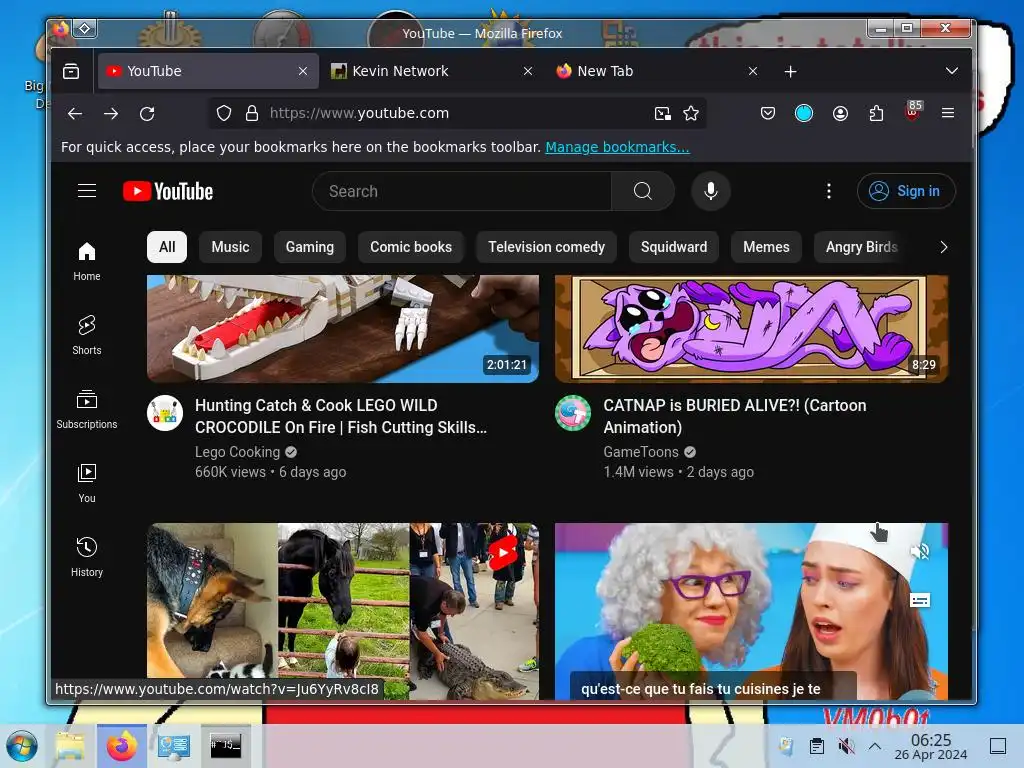The height and width of the screenshot is (768, 1024).
Task: Select the Memes chip
Action: pos(766,247)
